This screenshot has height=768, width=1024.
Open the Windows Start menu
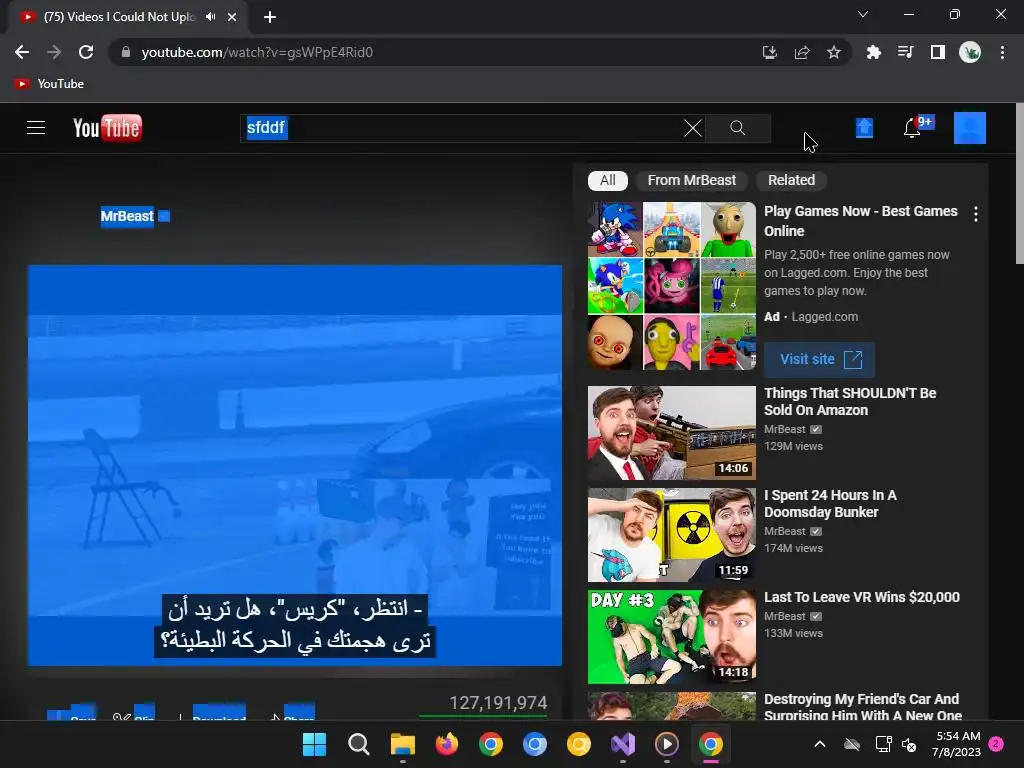coord(314,744)
